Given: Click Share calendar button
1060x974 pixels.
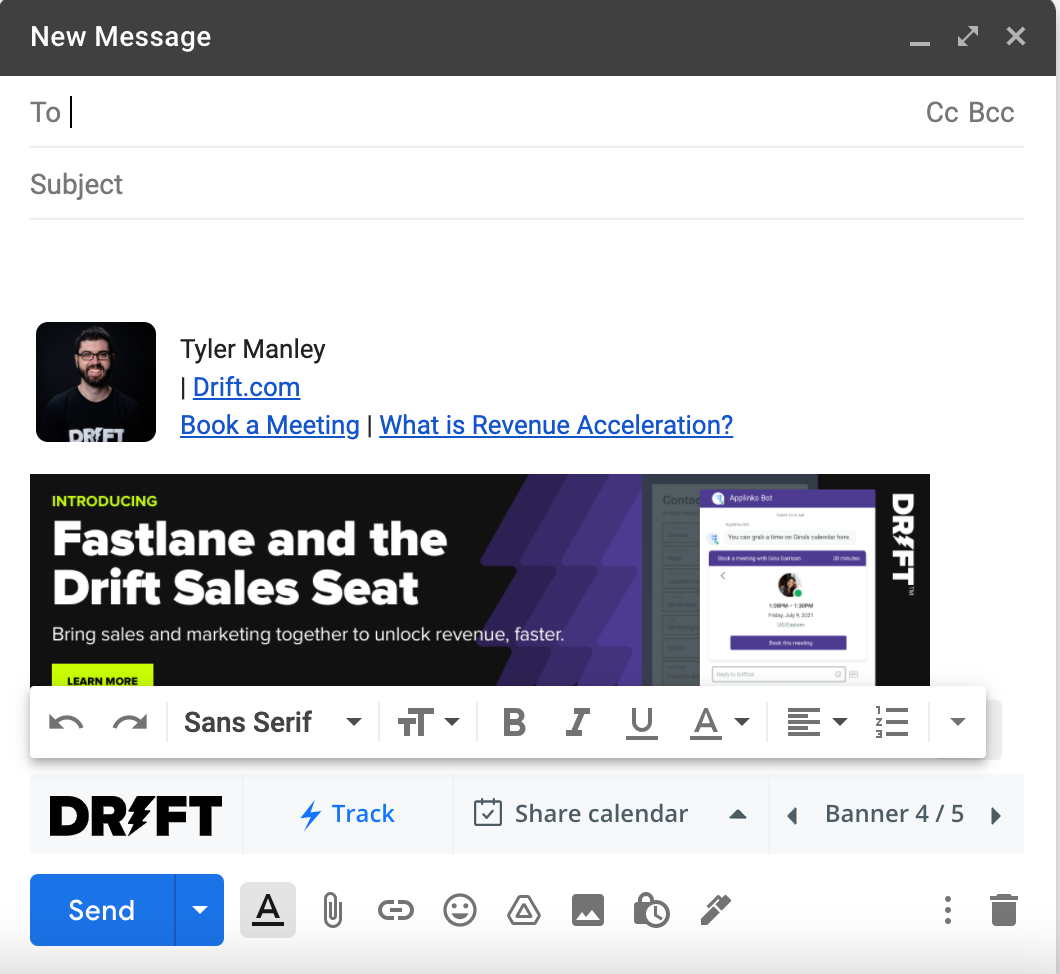Looking at the screenshot, I should (581, 814).
